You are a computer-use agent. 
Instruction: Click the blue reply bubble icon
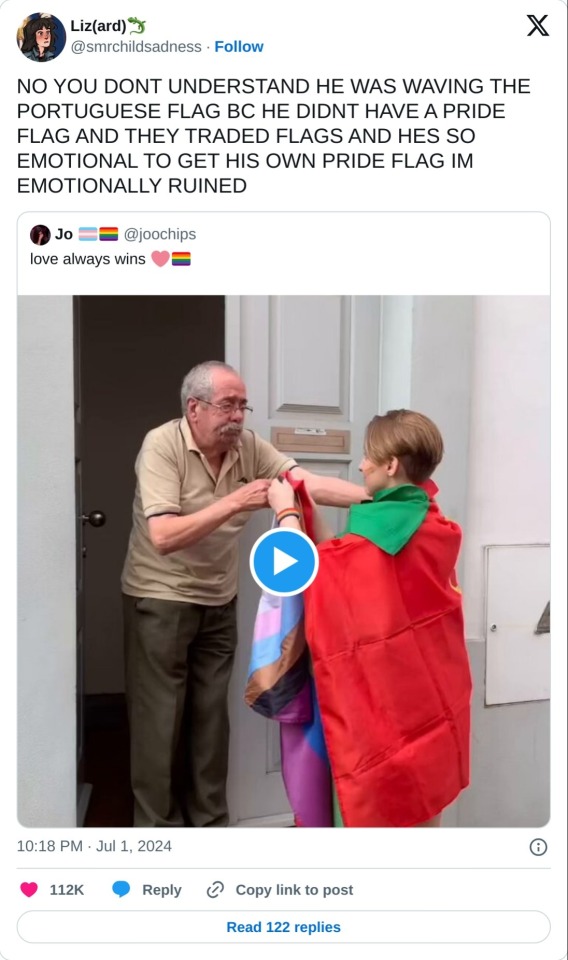[x=121, y=889]
